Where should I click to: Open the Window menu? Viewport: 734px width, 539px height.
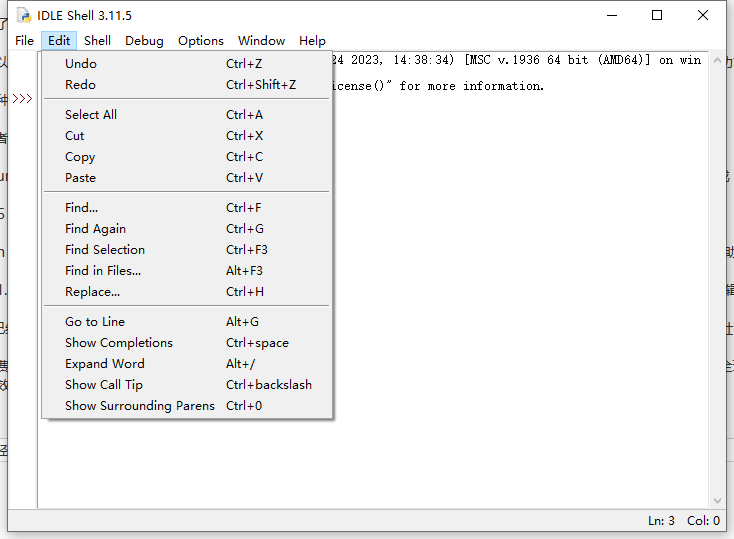click(261, 41)
